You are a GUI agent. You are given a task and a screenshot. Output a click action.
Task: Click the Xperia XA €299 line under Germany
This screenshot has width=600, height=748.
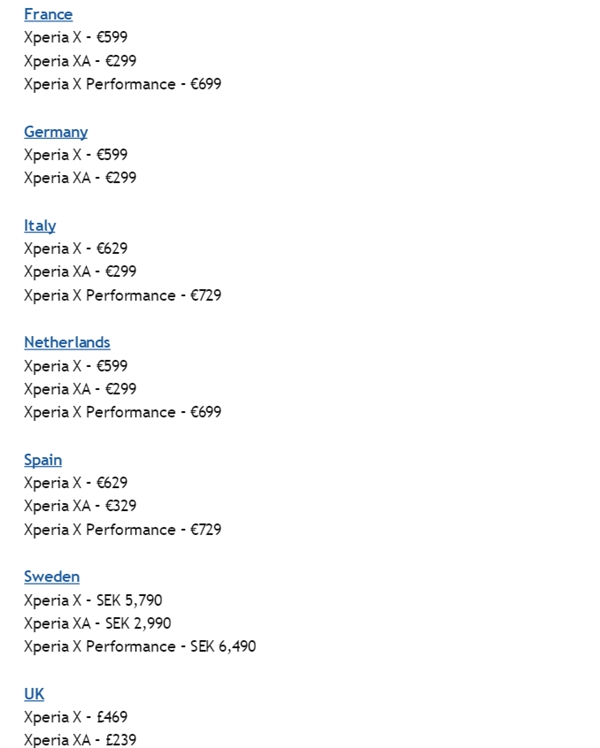[x=80, y=178]
